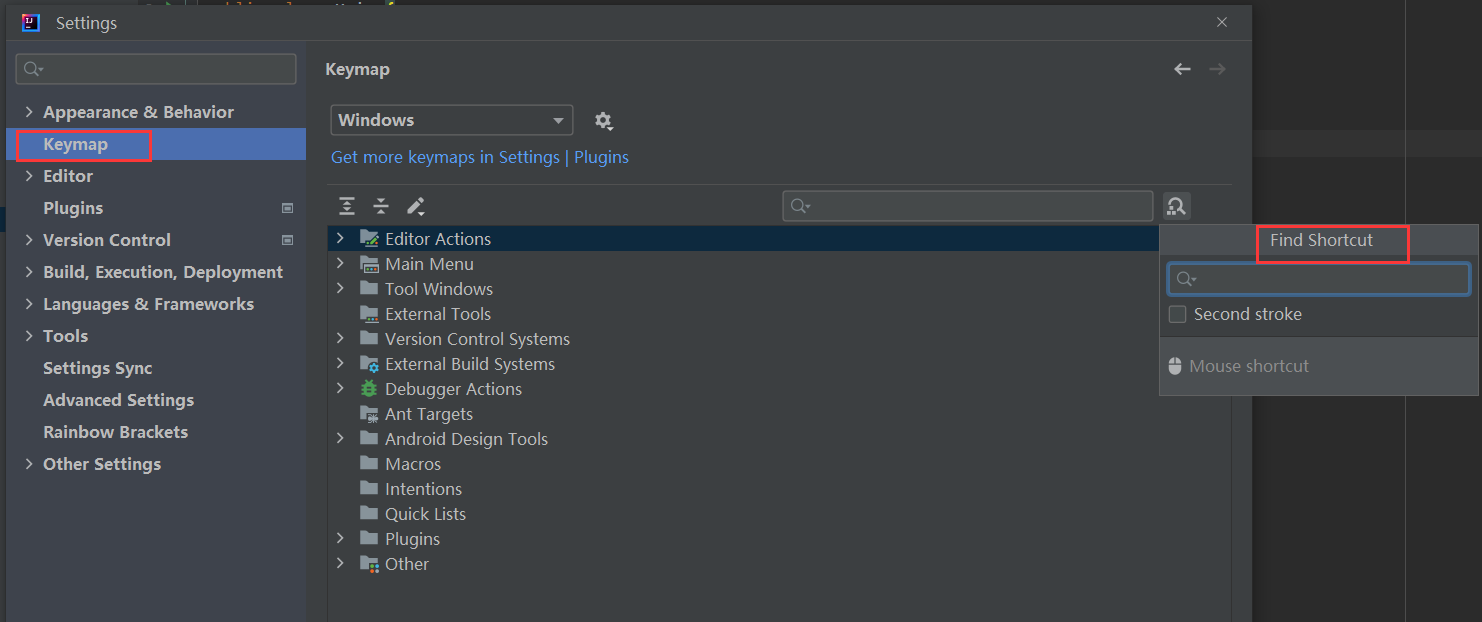Click the back arrow navigation icon

point(1182,69)
